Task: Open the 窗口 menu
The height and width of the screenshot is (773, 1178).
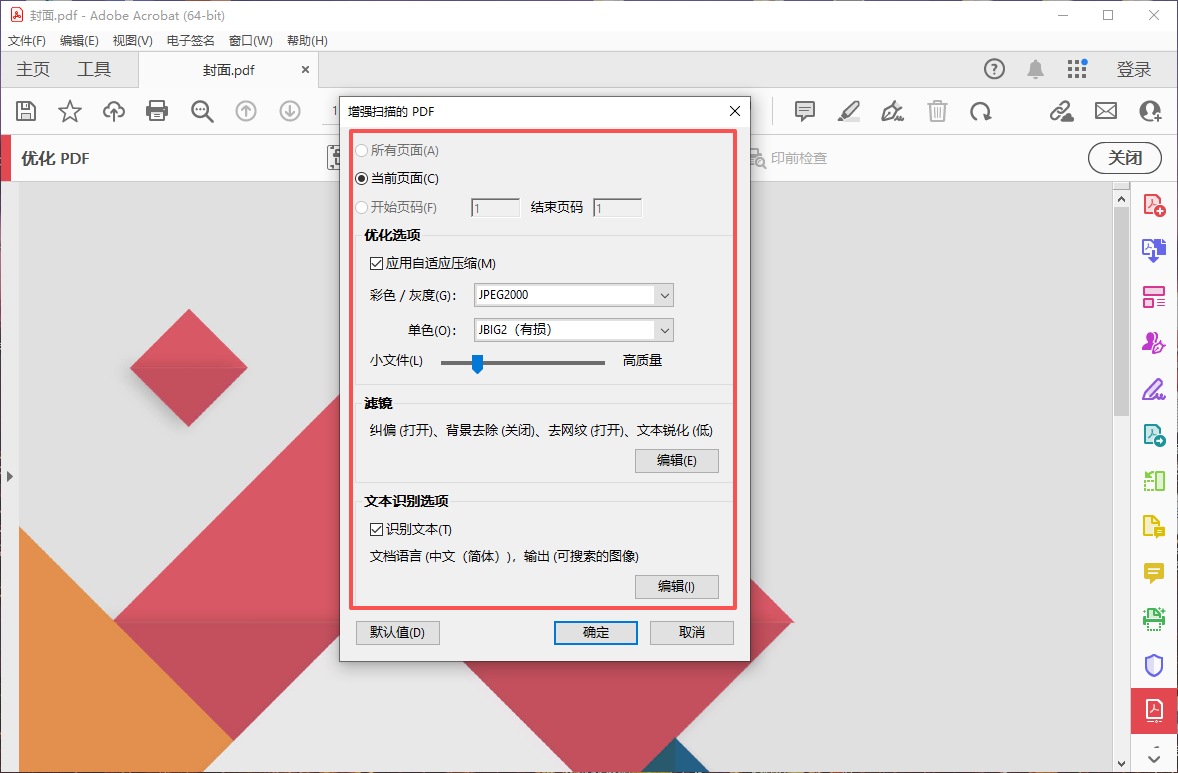Action: click(x=250, y=41)
